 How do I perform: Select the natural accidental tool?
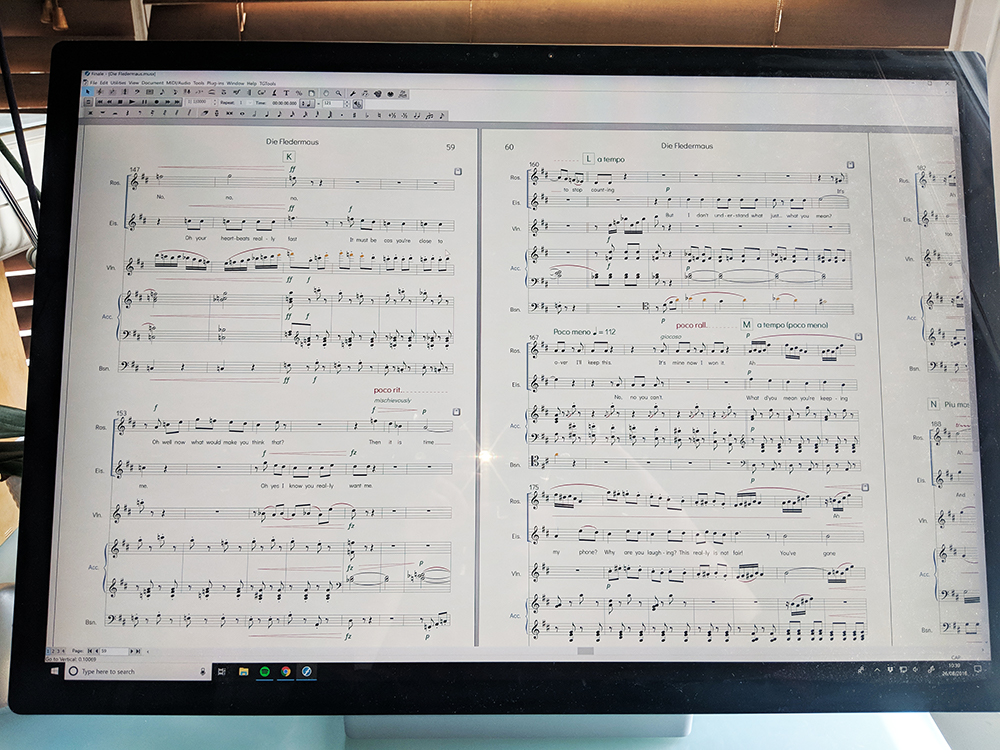(x=379, y=115)
